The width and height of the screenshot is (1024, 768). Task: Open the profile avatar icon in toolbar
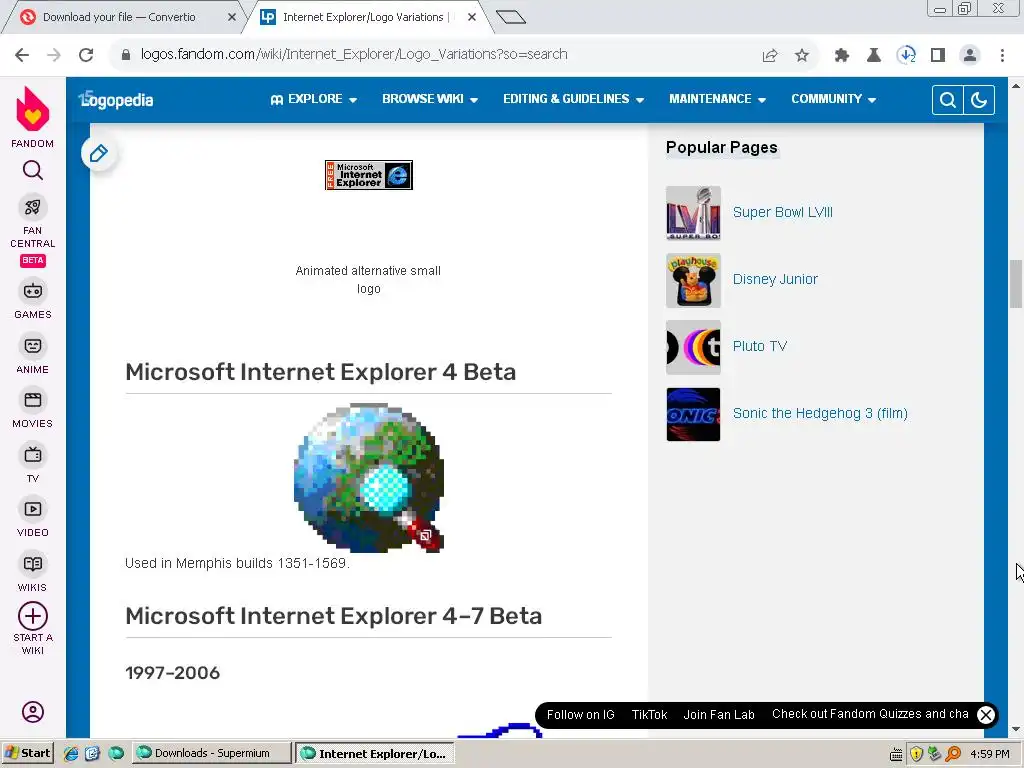point(970,56)
